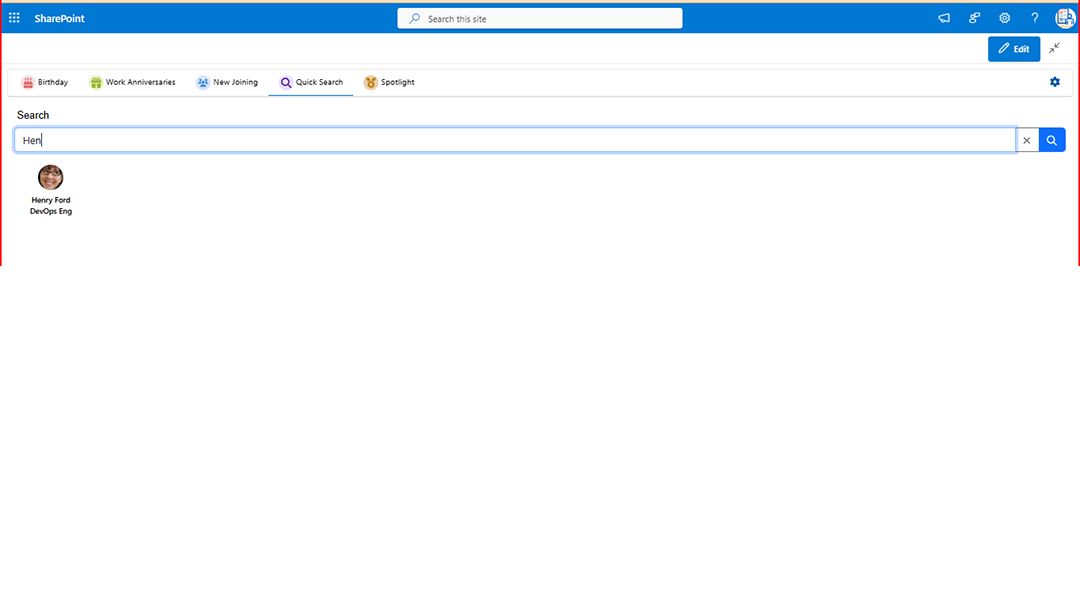Open SharePoint settings gear
Screen dimensions: 1080x607
tap(1004, 17)
